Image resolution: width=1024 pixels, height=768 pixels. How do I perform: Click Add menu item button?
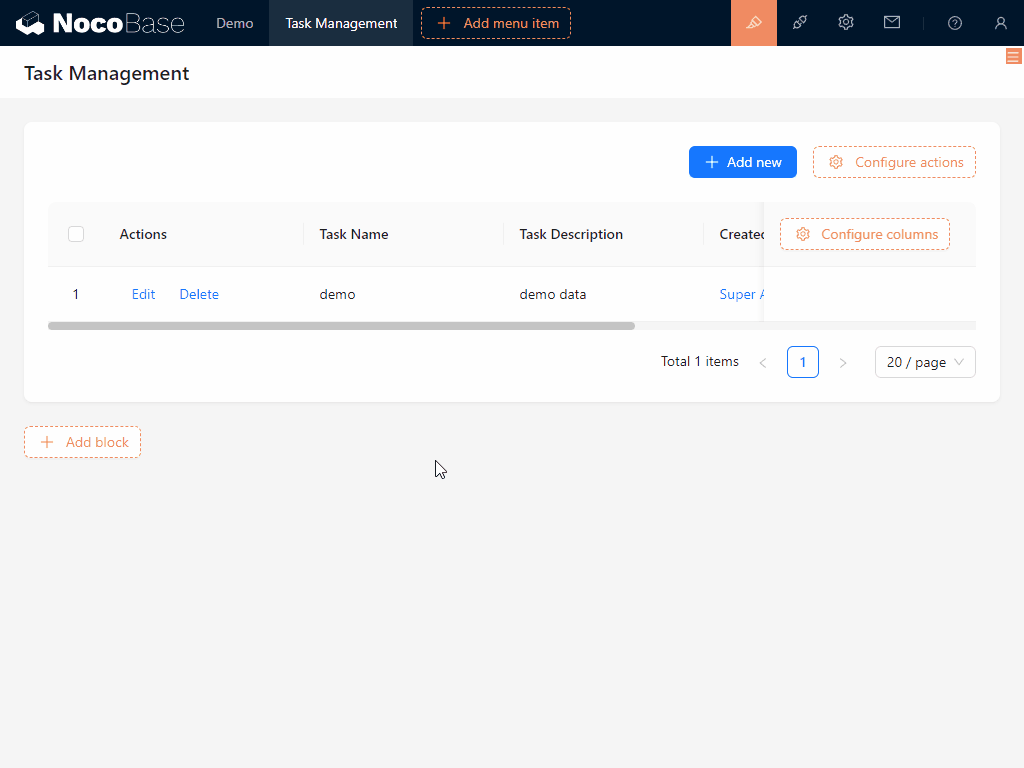(496, 23)
